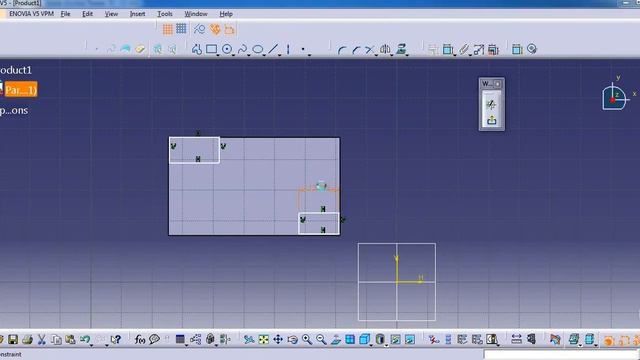The image size is (640, 360).
Task: Click the Exit Workbench icon in floating toolbar
Action: pos(491,120)
